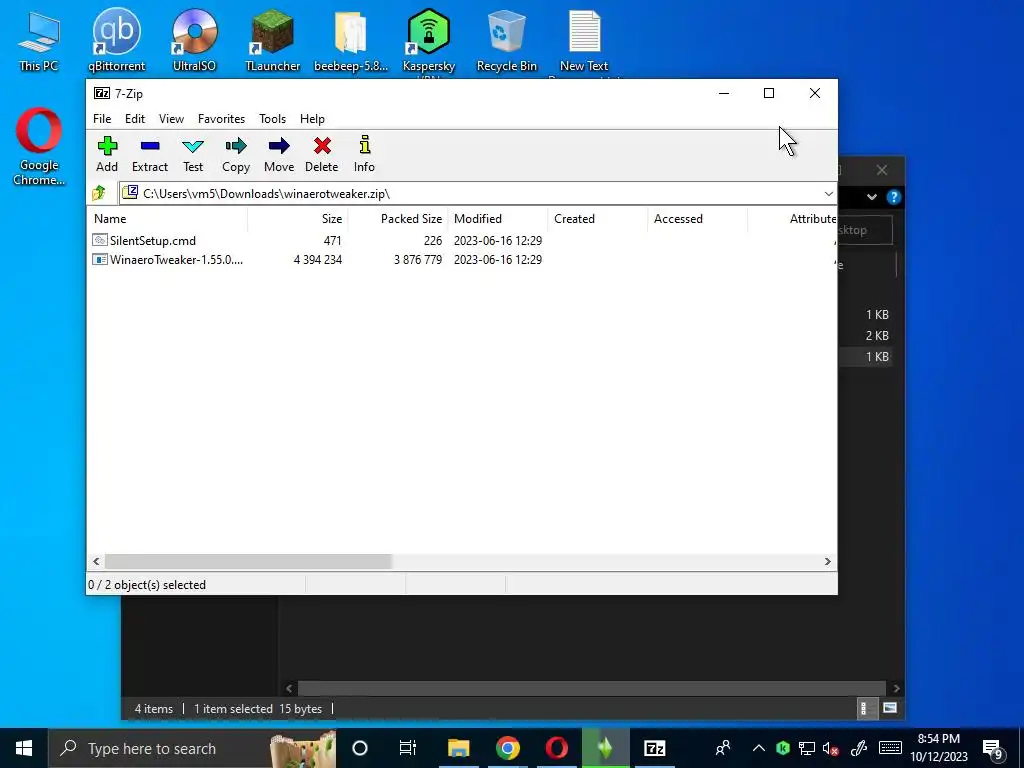The width and height of the screenshot is (1024, 768).
Task: Click the muted volume tray icon
Action: (x=831, y=748)
